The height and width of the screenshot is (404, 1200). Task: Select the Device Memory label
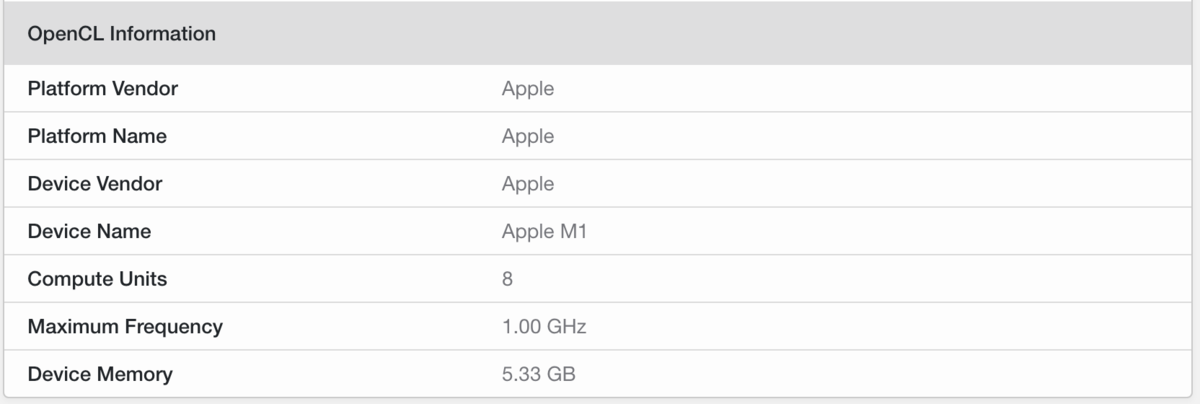coord(100,374)
